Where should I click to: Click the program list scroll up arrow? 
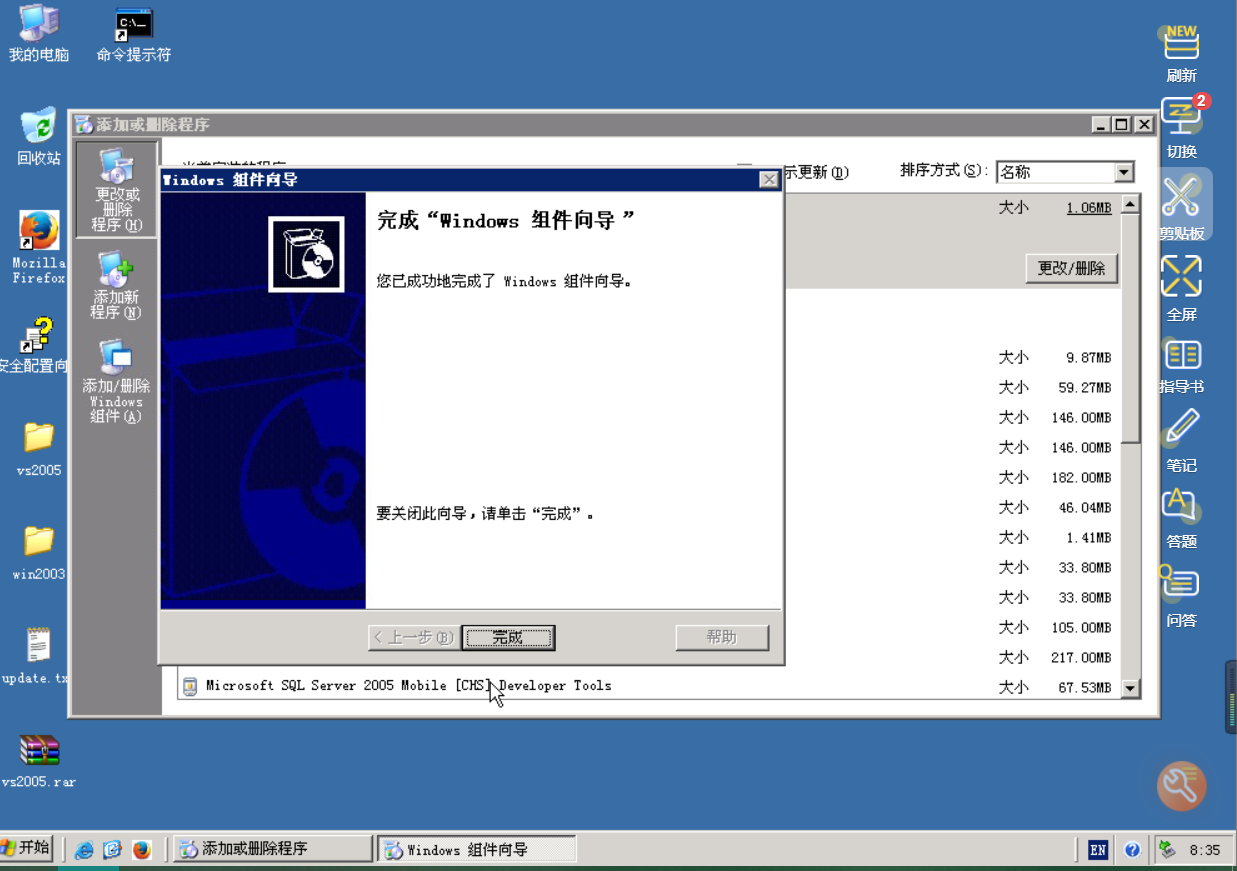click(x=1130, y=204)
